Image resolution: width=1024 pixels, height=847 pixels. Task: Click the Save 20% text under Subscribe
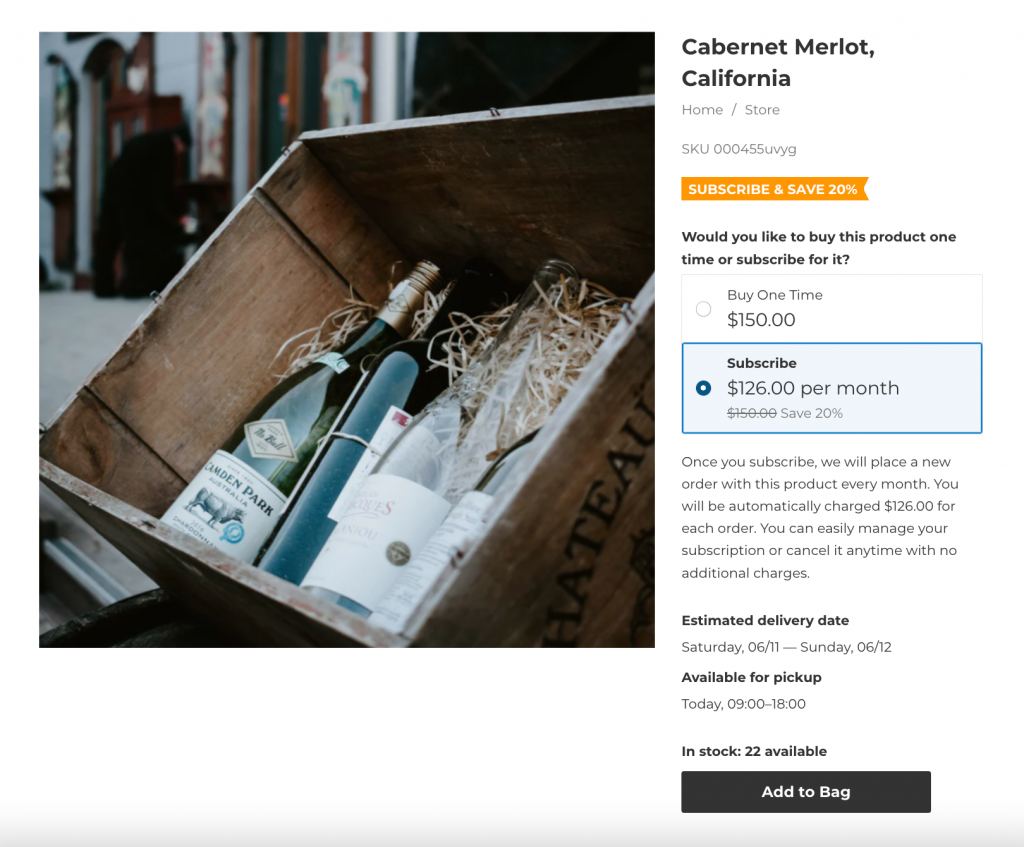(812, 413)
